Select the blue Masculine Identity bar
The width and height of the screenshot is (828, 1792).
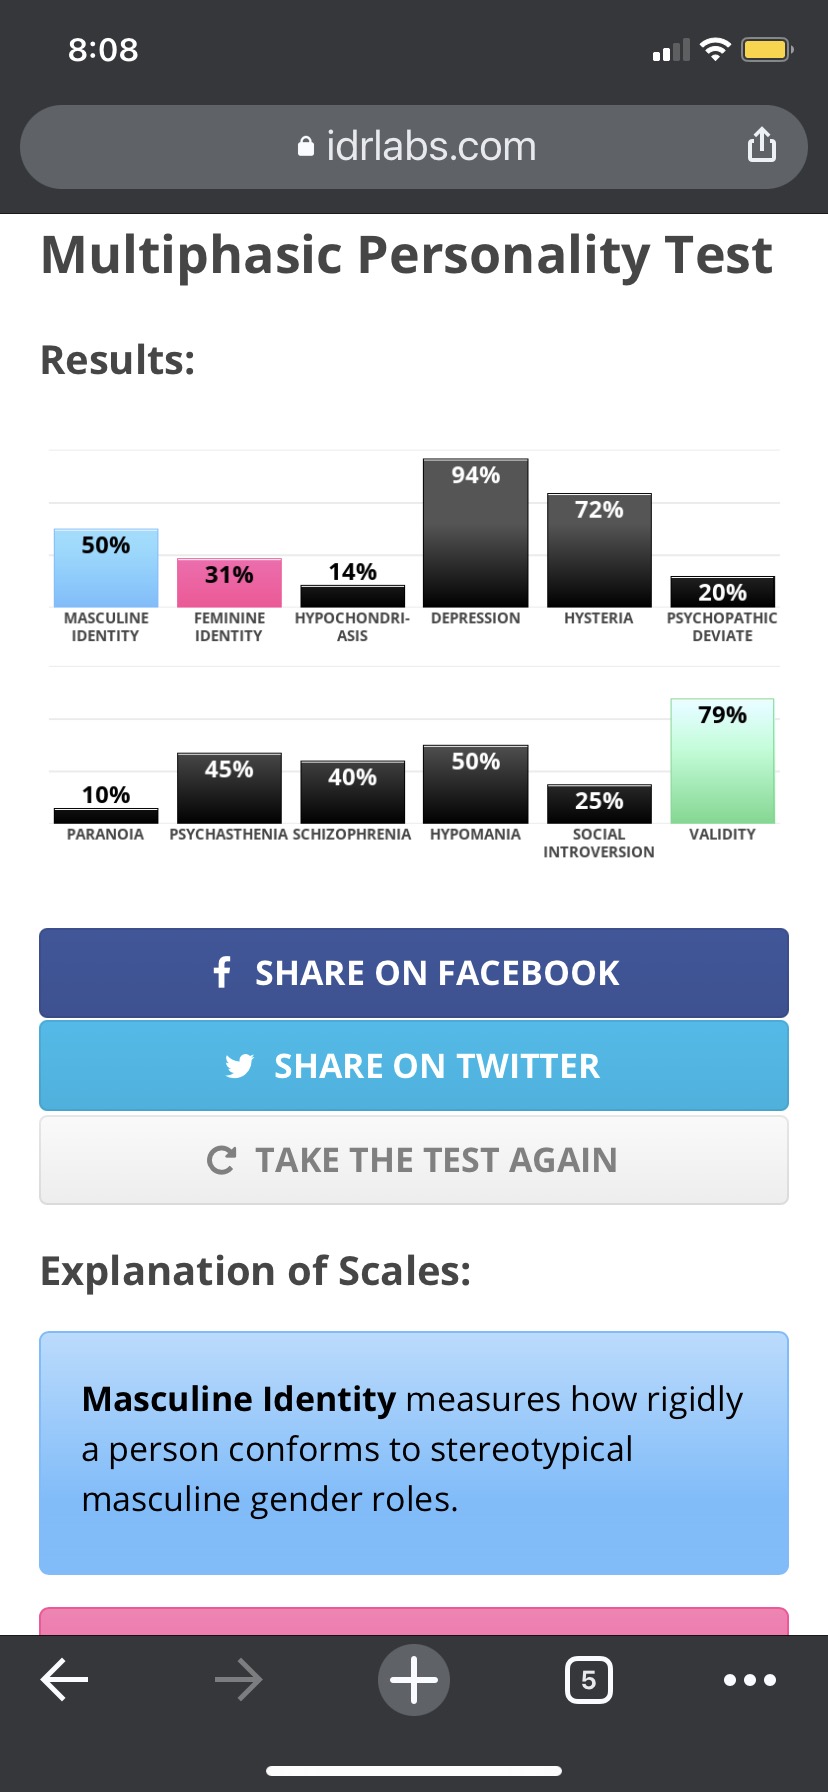(x=106, y=568)
